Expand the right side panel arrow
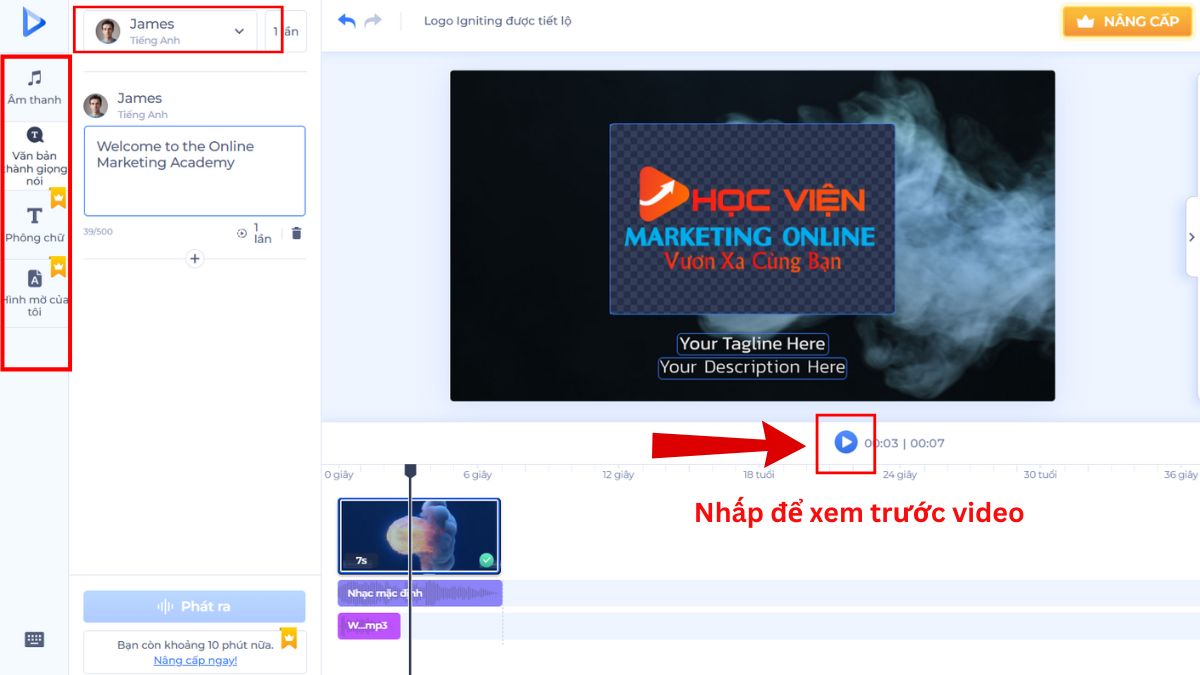 [1192, 237]
